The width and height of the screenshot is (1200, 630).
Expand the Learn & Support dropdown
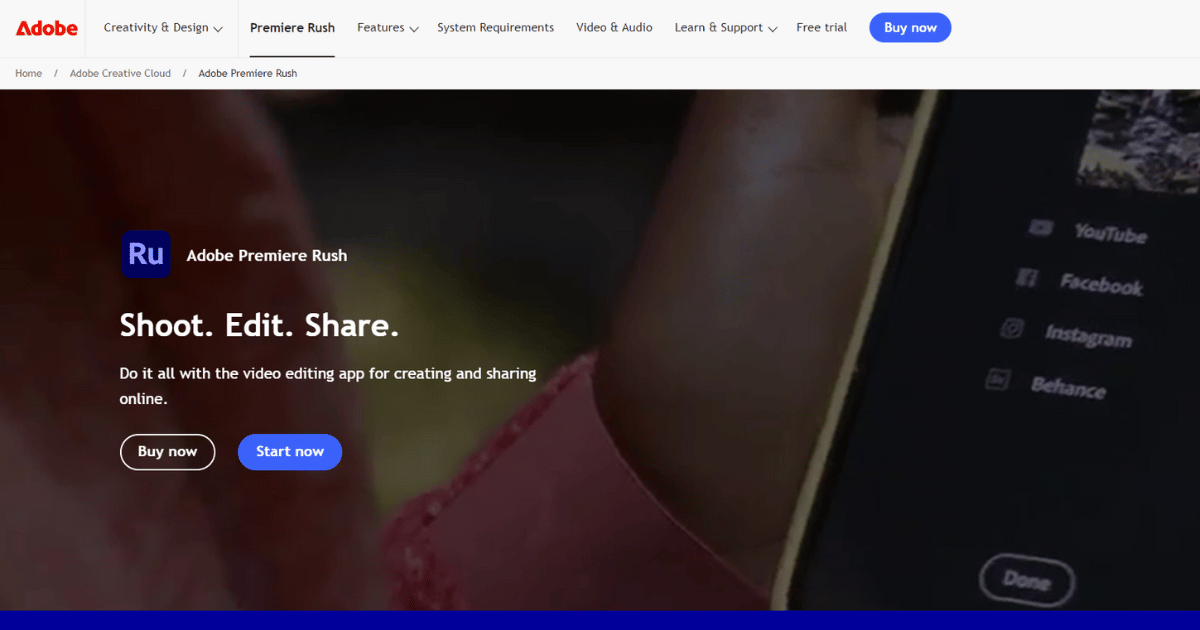click(726, 28)
